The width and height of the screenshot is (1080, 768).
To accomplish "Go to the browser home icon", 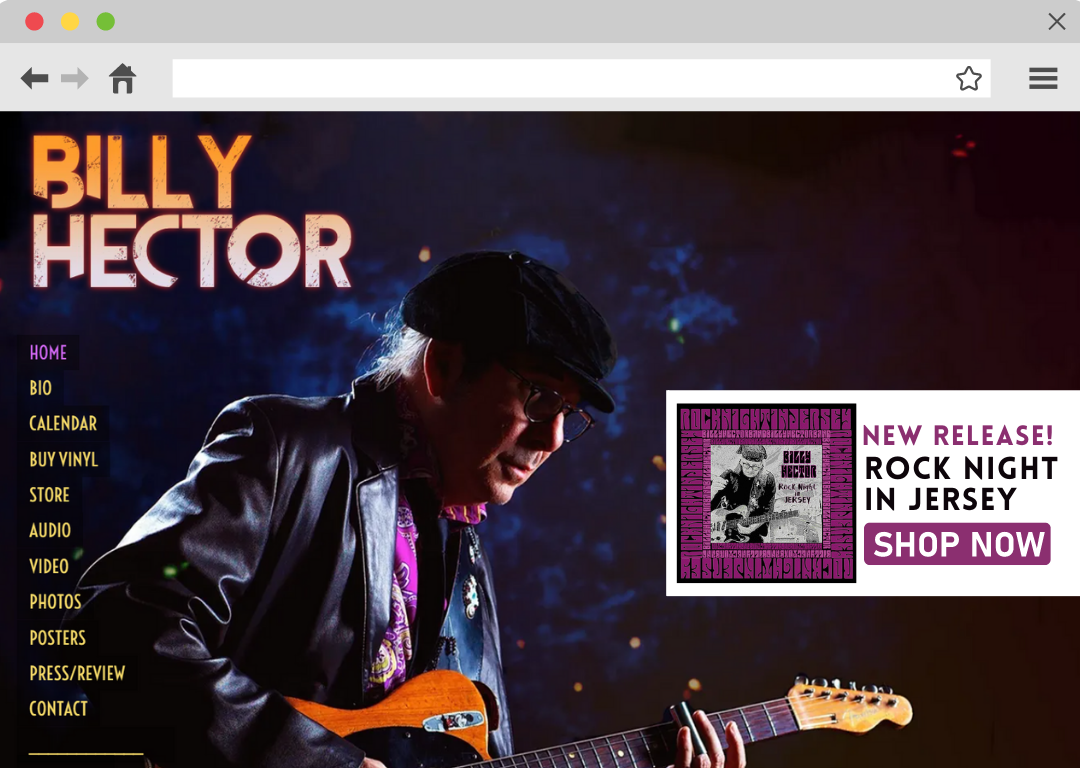I will [x=123, y=79].
